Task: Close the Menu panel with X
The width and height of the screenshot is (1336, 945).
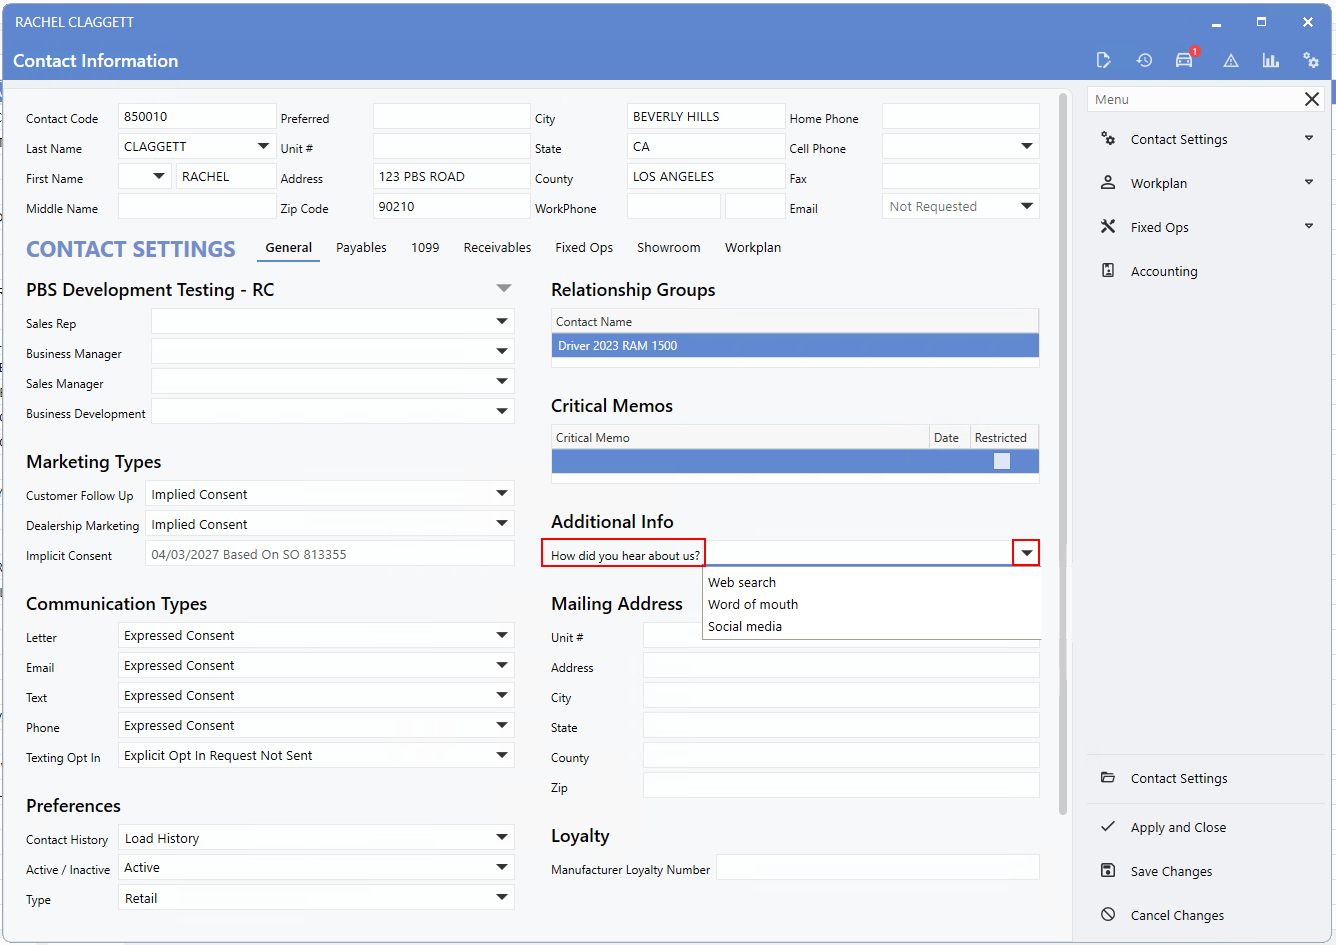Action: 1312,99
